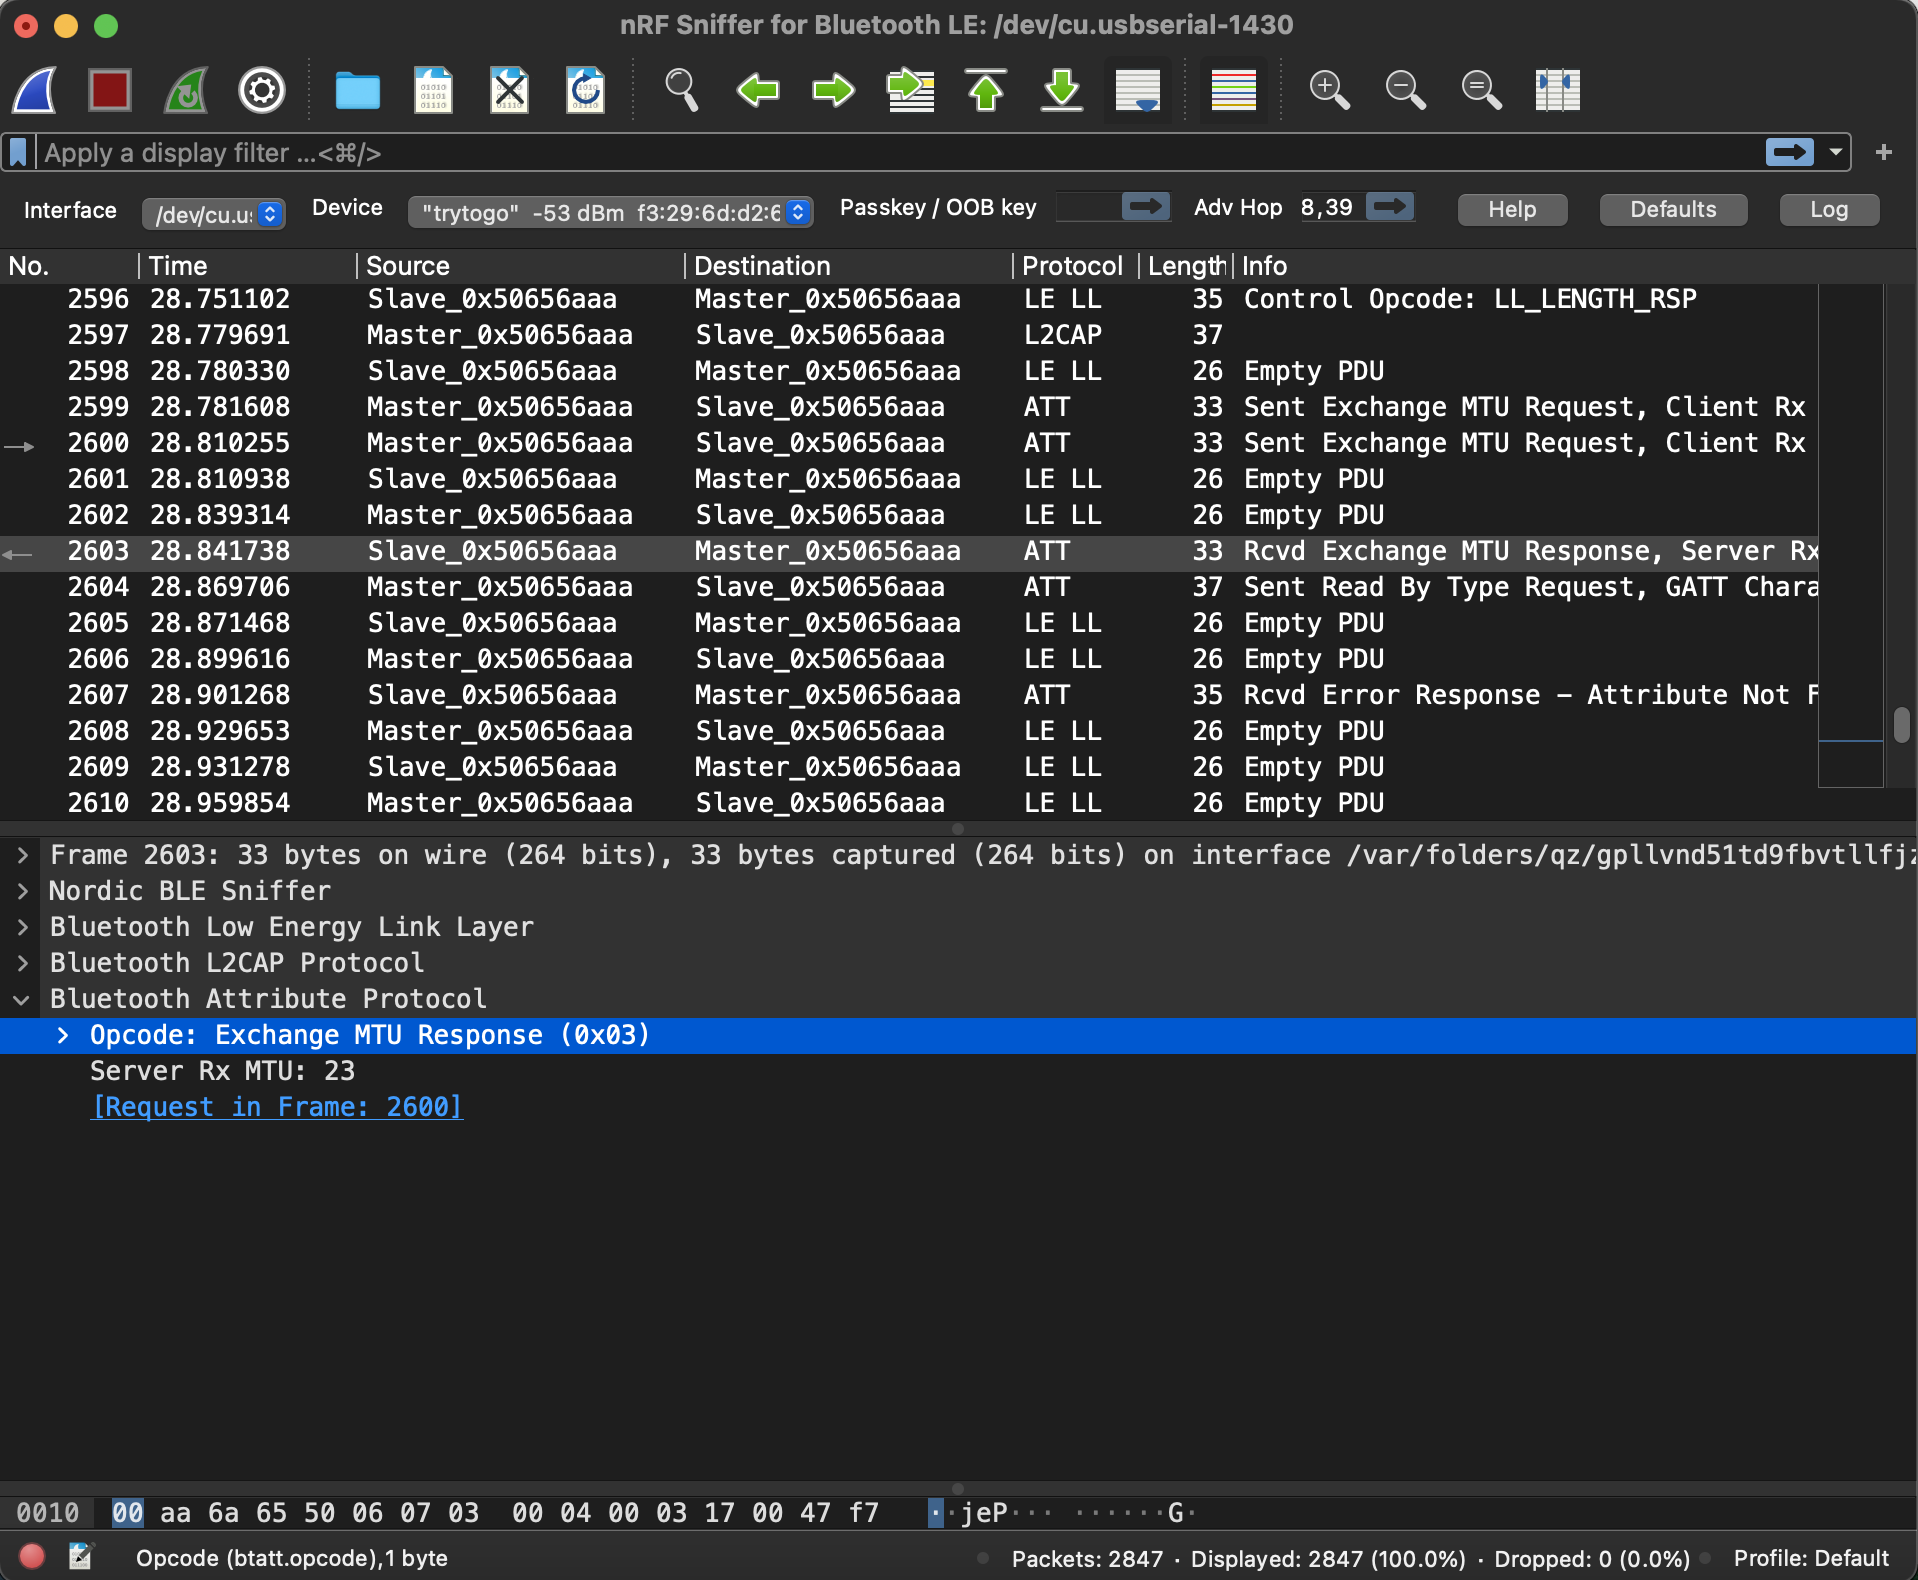The image size is (1918, 1580).
Task: Add a display filter button plus
Action: coord(1884,152)
